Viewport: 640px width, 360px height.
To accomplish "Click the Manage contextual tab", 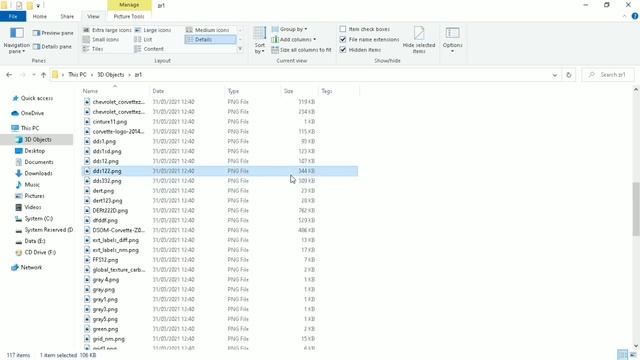I will point(129,5).
